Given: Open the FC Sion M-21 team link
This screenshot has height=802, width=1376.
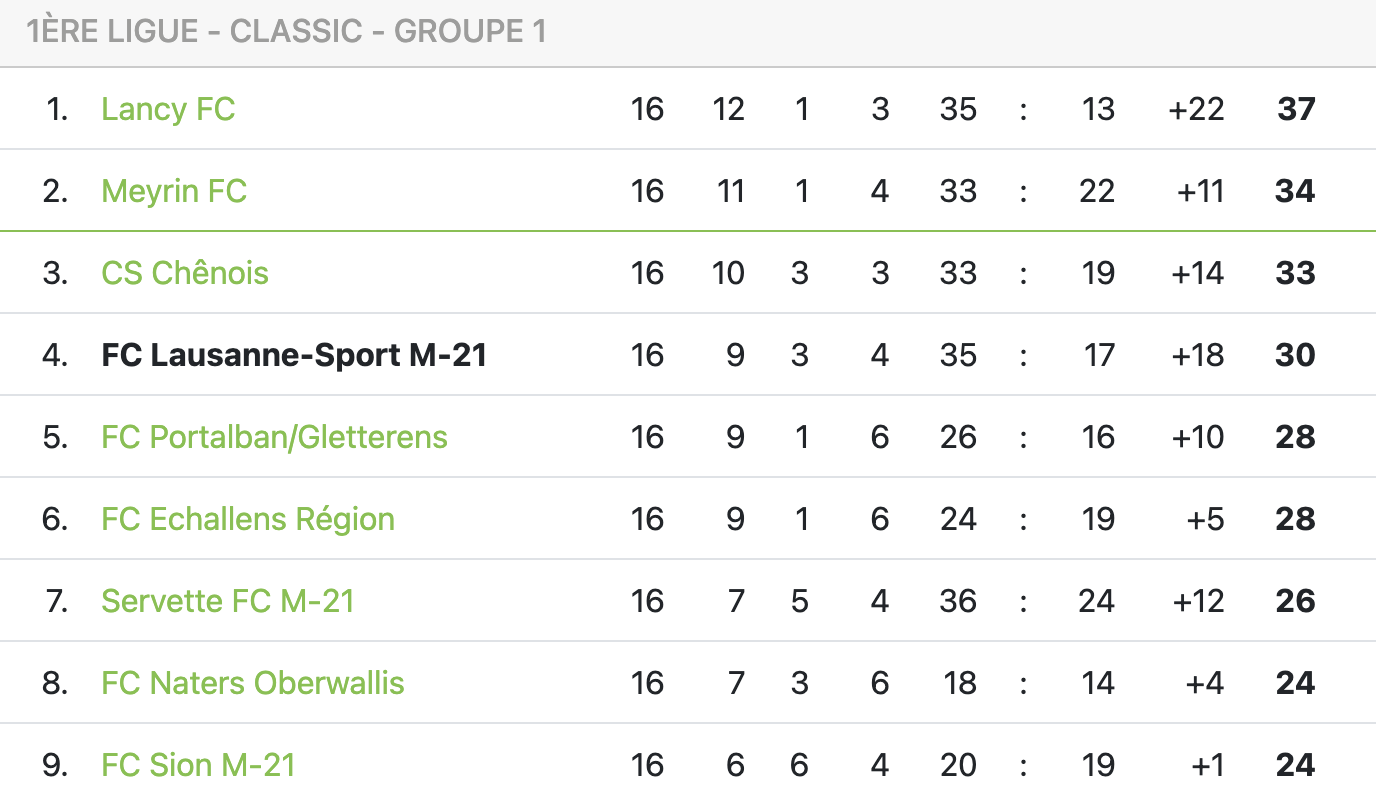Looking at the screenshot, I should [198, 765].
